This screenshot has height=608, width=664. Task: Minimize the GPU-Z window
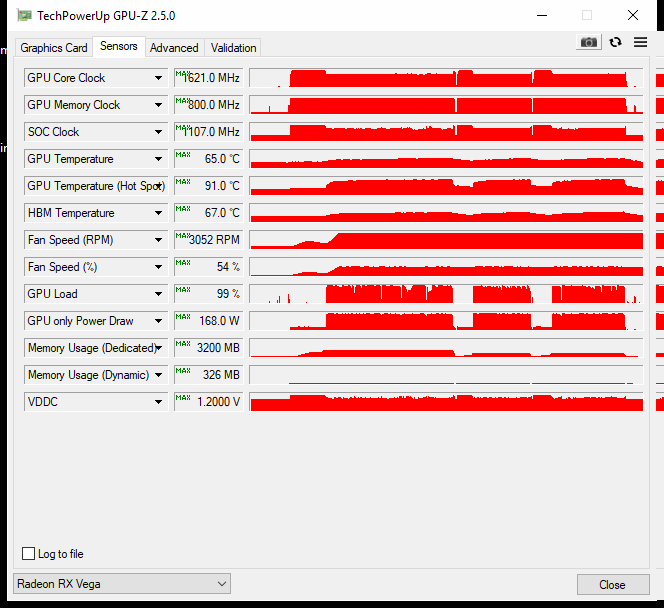pos(542,16)
